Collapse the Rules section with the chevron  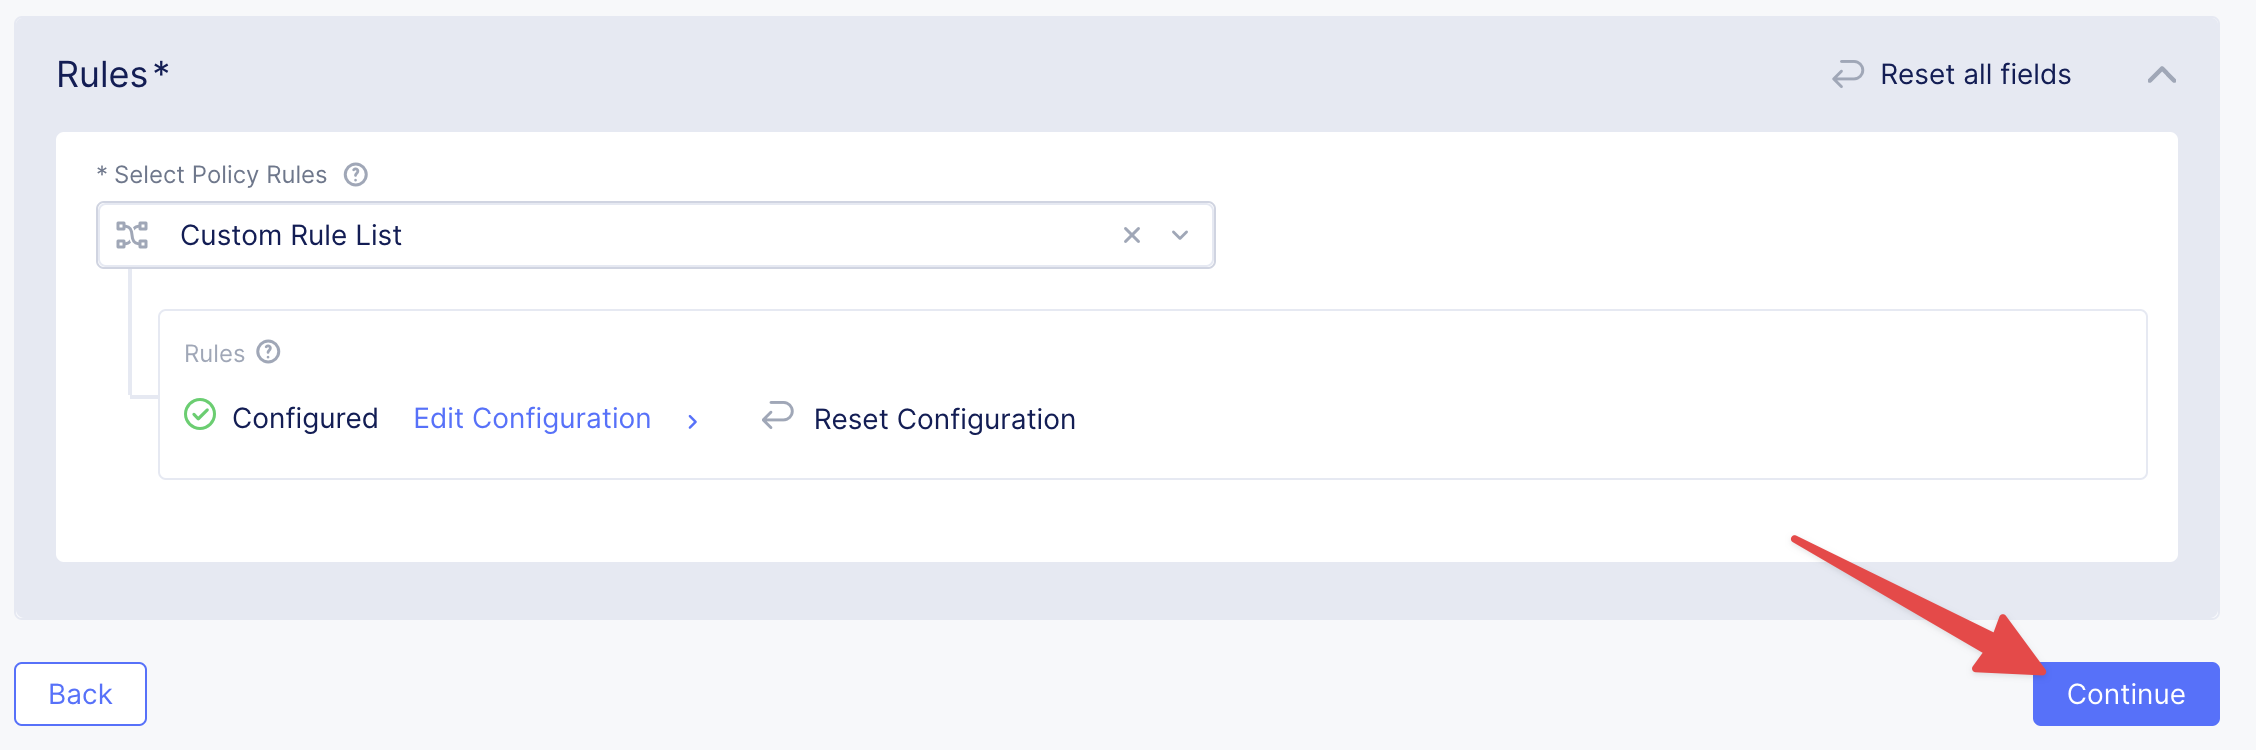point(2161,75)
